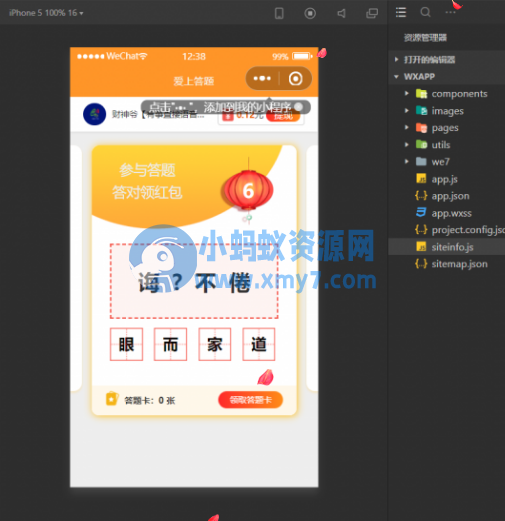Click the user avatar in simulator
Viewport: 505px width, 521px height.
[95, 114]
